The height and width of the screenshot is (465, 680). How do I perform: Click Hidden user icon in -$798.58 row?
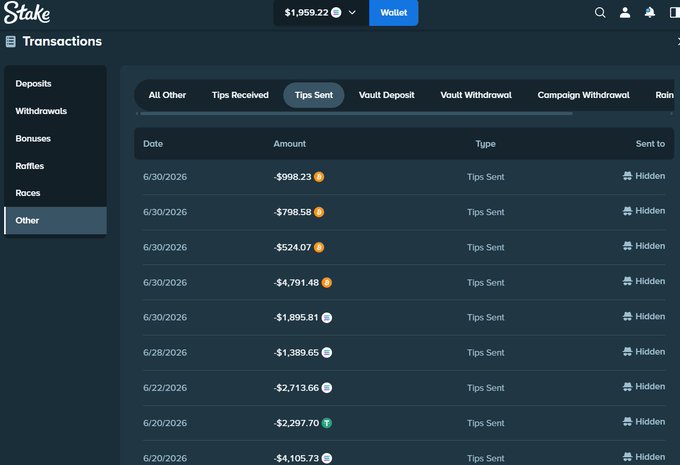tap(627, 211)
